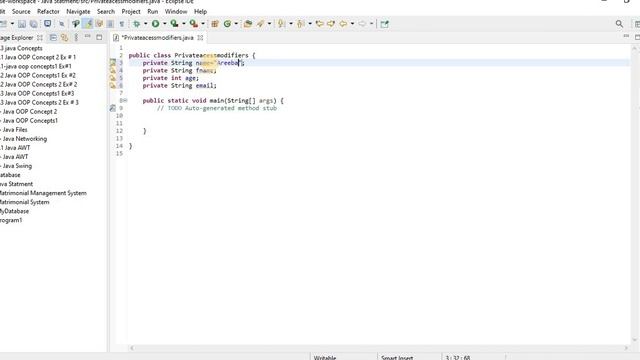Select the Privateacessmodifiers.java editor tab

tap(158, 38)
